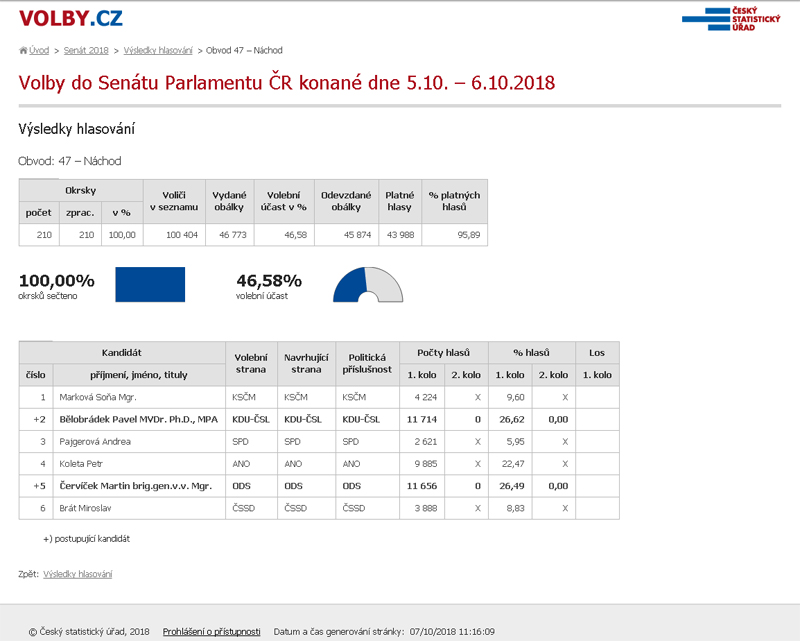Click Odevzdané obálky value 45 874
The image size is (800, 641).
[x=357, y=235]
